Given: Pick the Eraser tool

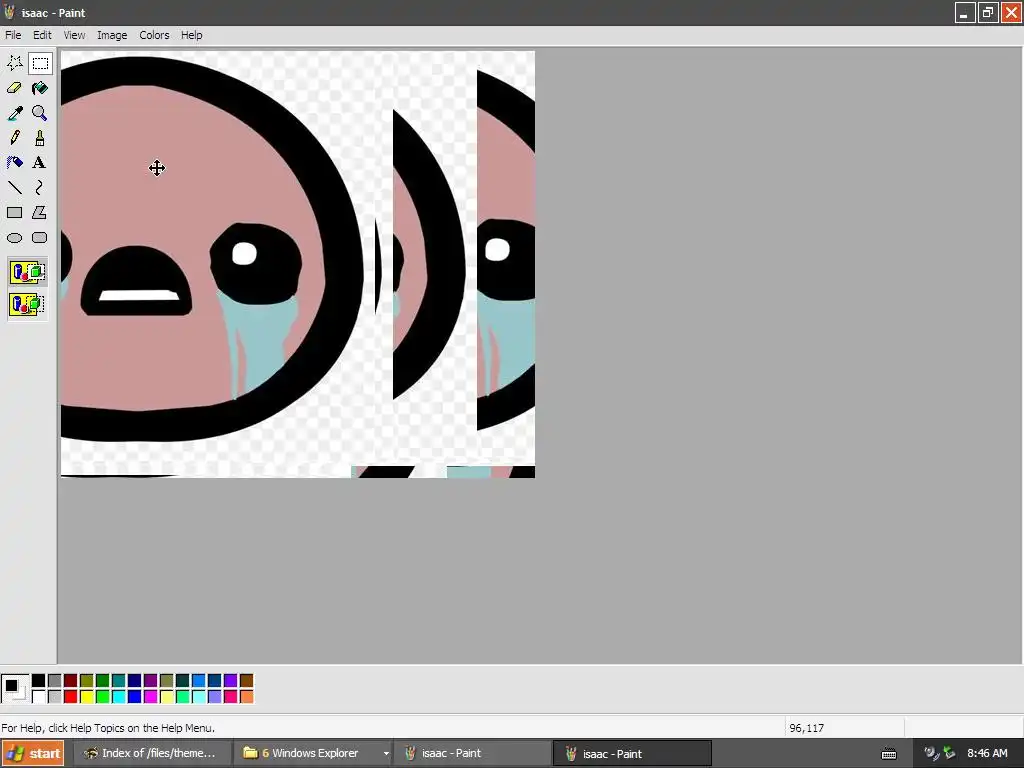Looking at the screenshot, I should [14, 88].
